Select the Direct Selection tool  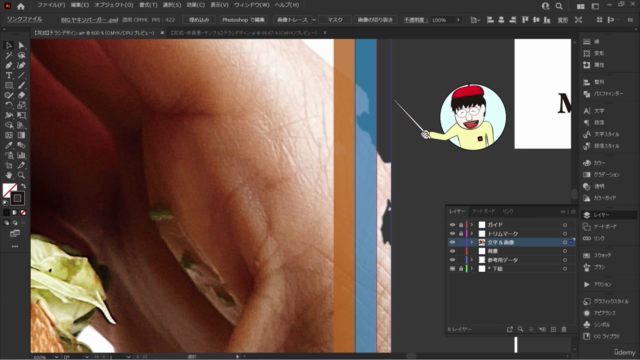pyautogui.click(x=21, y=45)
